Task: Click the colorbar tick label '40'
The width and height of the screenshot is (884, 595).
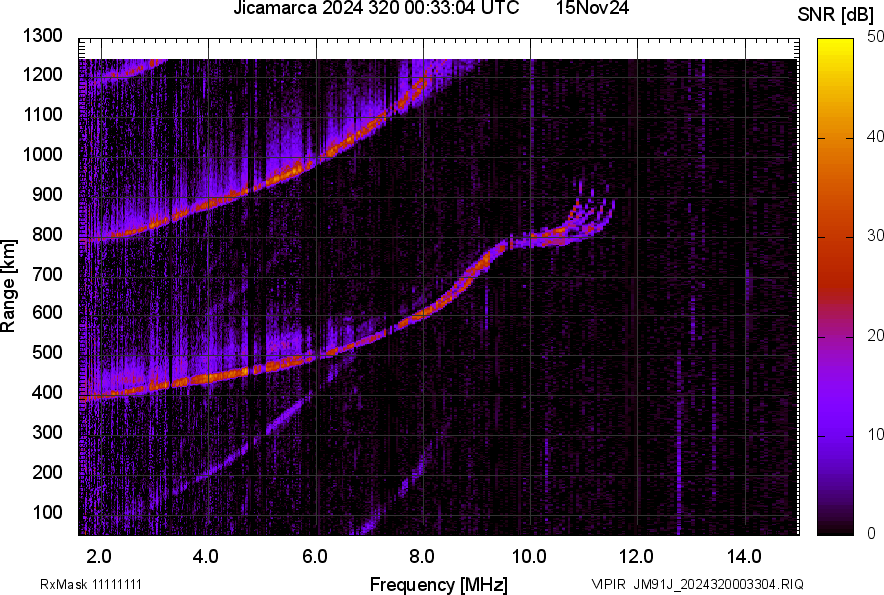Action: coord(874,136)
